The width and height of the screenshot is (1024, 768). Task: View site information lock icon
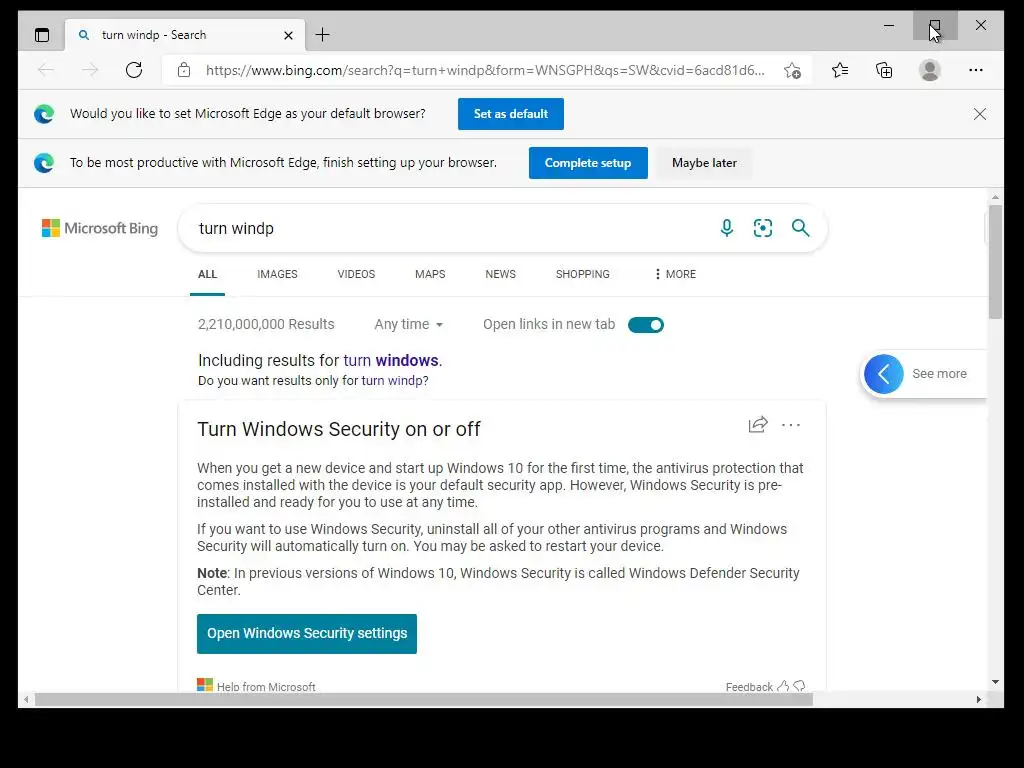tap(184, 70)
